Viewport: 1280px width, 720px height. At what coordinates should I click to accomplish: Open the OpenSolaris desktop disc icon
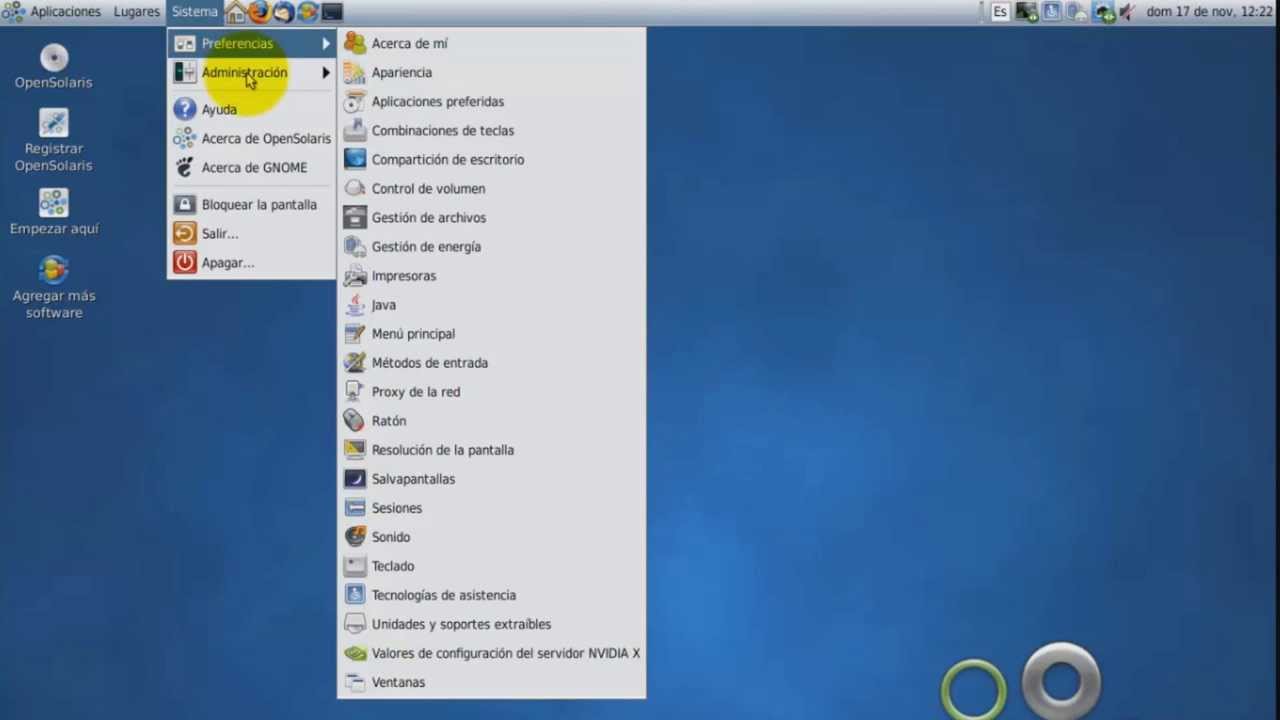54,58
